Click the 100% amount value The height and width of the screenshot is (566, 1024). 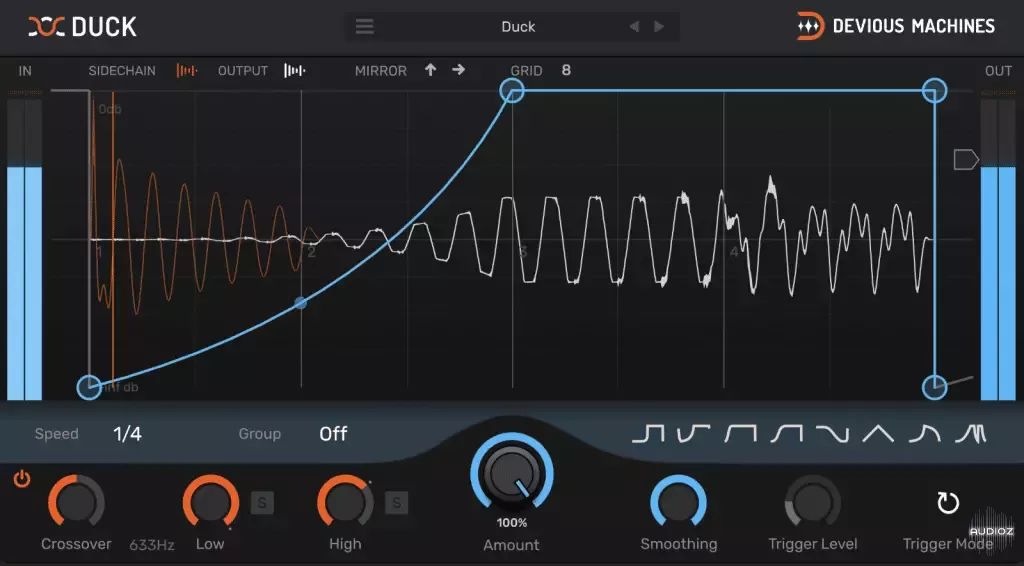pyautogui.click(x=512, y=523)
